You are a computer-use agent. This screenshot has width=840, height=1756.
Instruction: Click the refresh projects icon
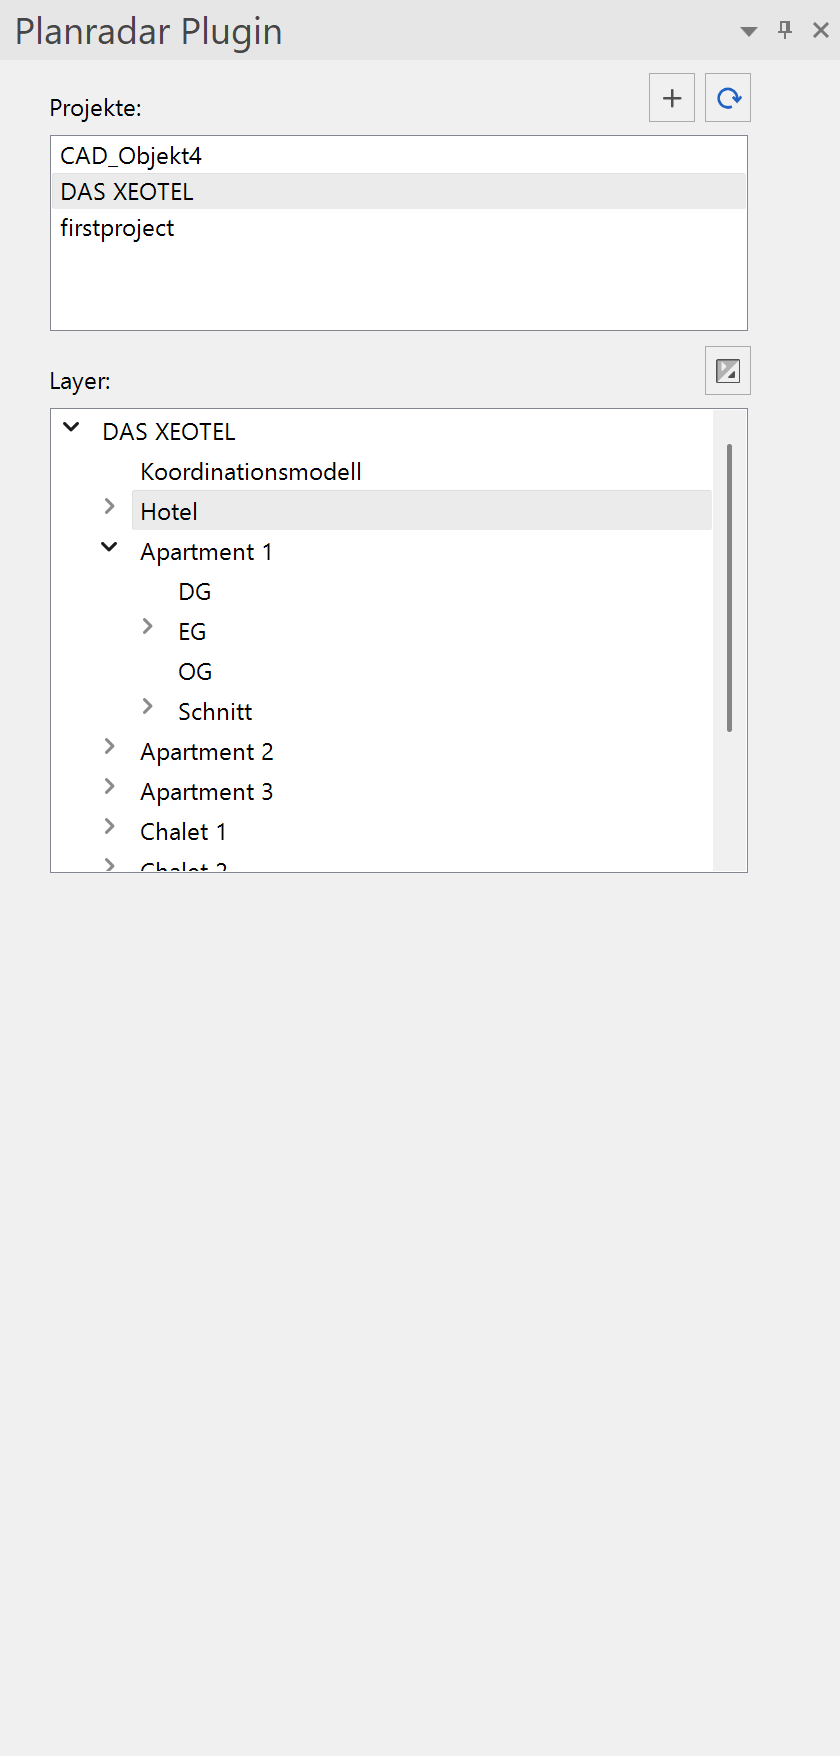tap(728, 98)
